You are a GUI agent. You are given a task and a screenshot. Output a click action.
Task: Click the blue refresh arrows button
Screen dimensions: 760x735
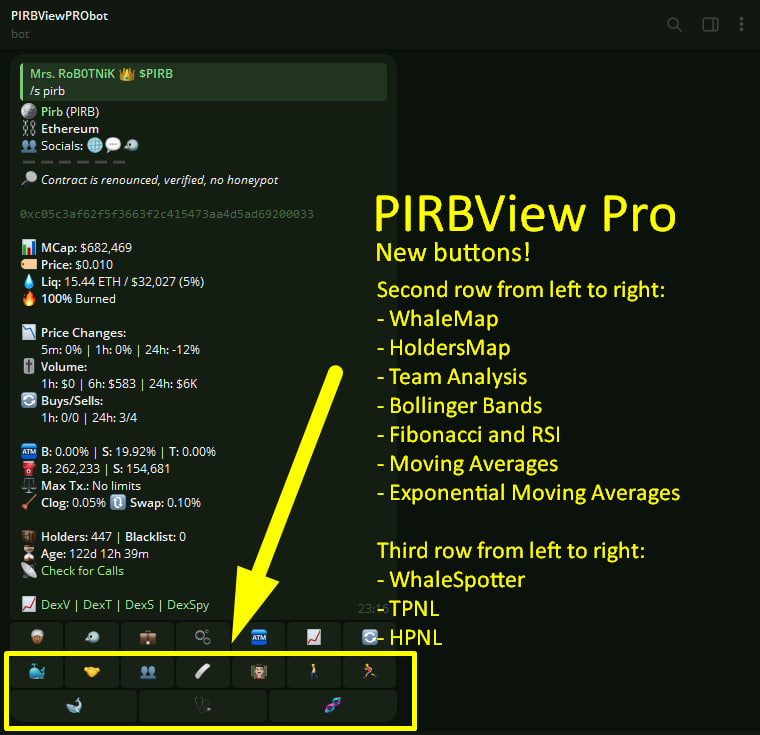pos(369,637)
